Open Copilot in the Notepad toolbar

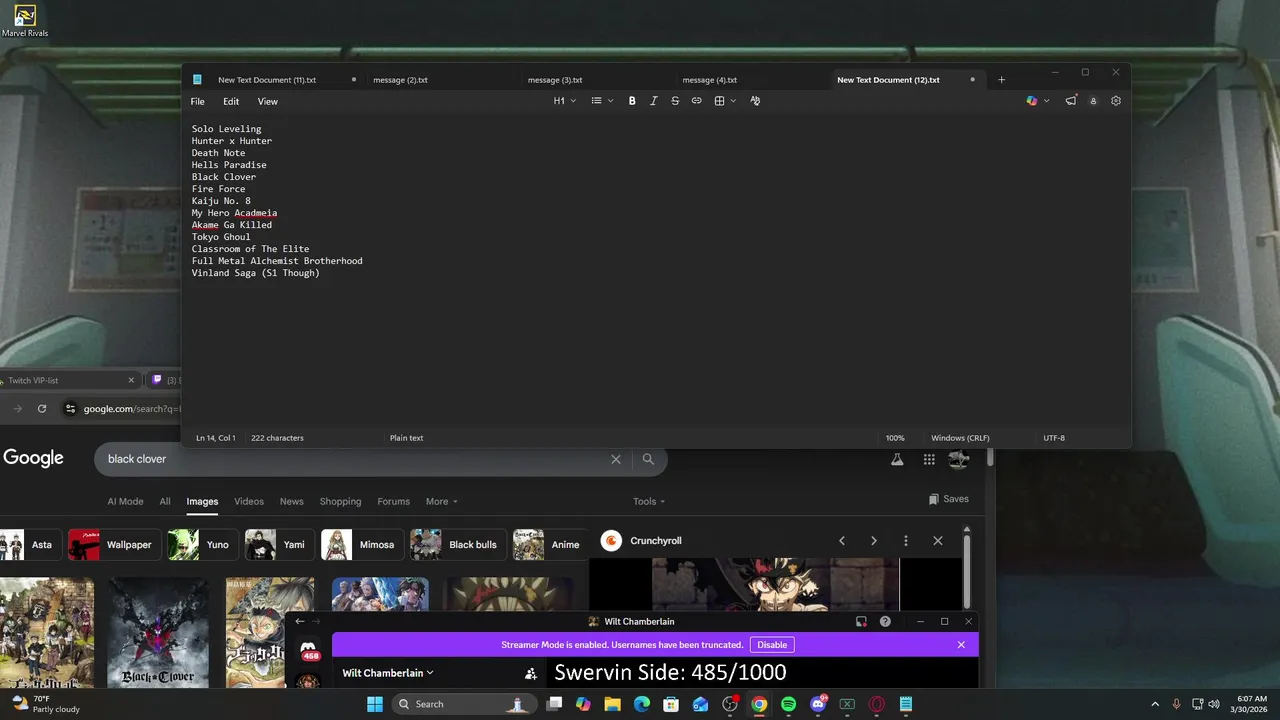(1032, 101)
